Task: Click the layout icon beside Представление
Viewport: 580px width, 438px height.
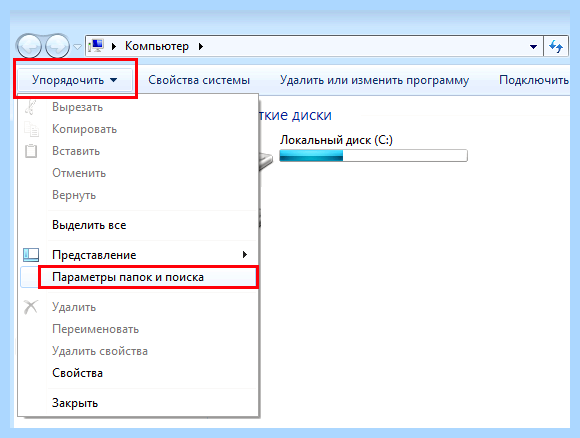Action: pyautogui.click(x=31, y=255)
